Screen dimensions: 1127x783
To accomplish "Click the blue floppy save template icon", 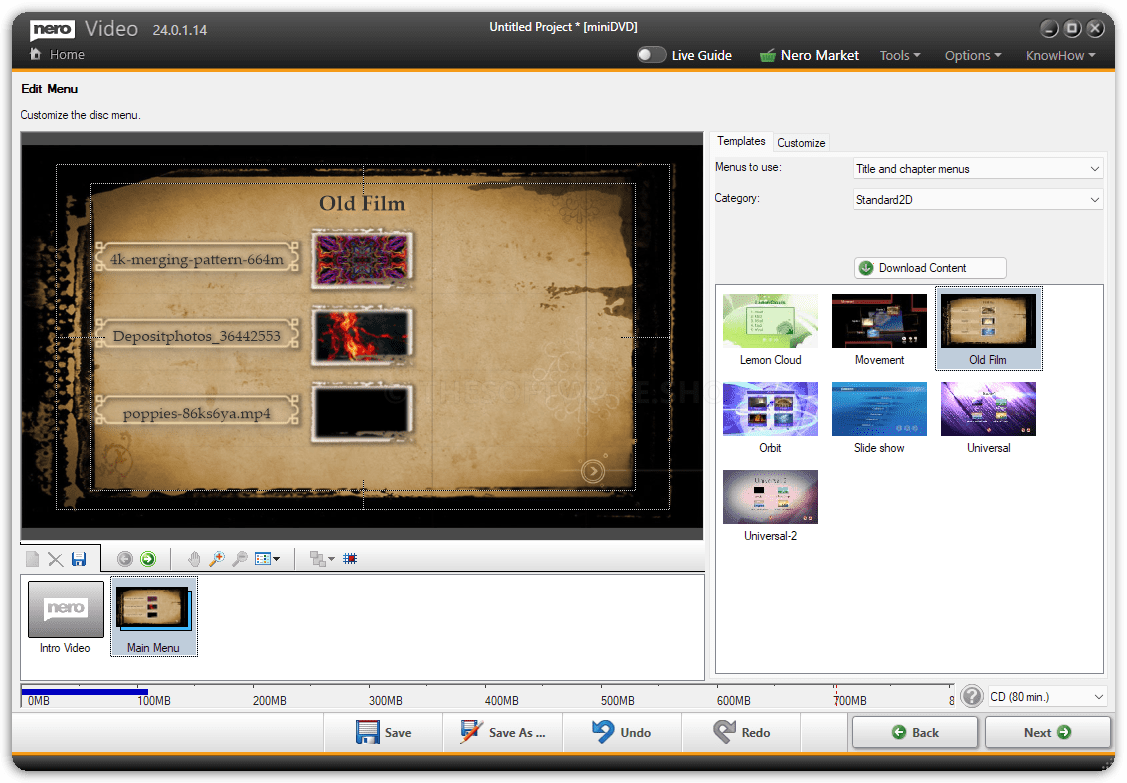I will [79, 559].
